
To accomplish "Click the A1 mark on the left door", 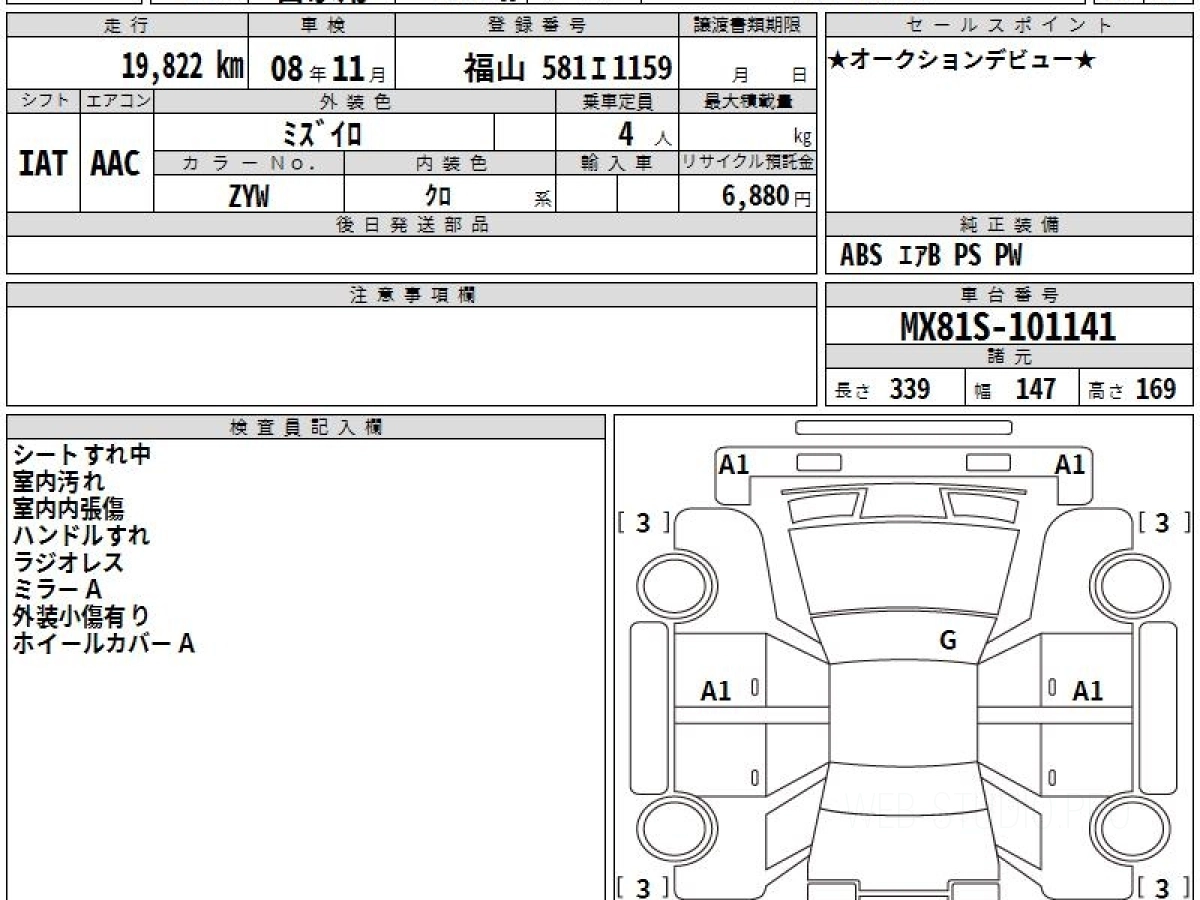I will 716,690.
